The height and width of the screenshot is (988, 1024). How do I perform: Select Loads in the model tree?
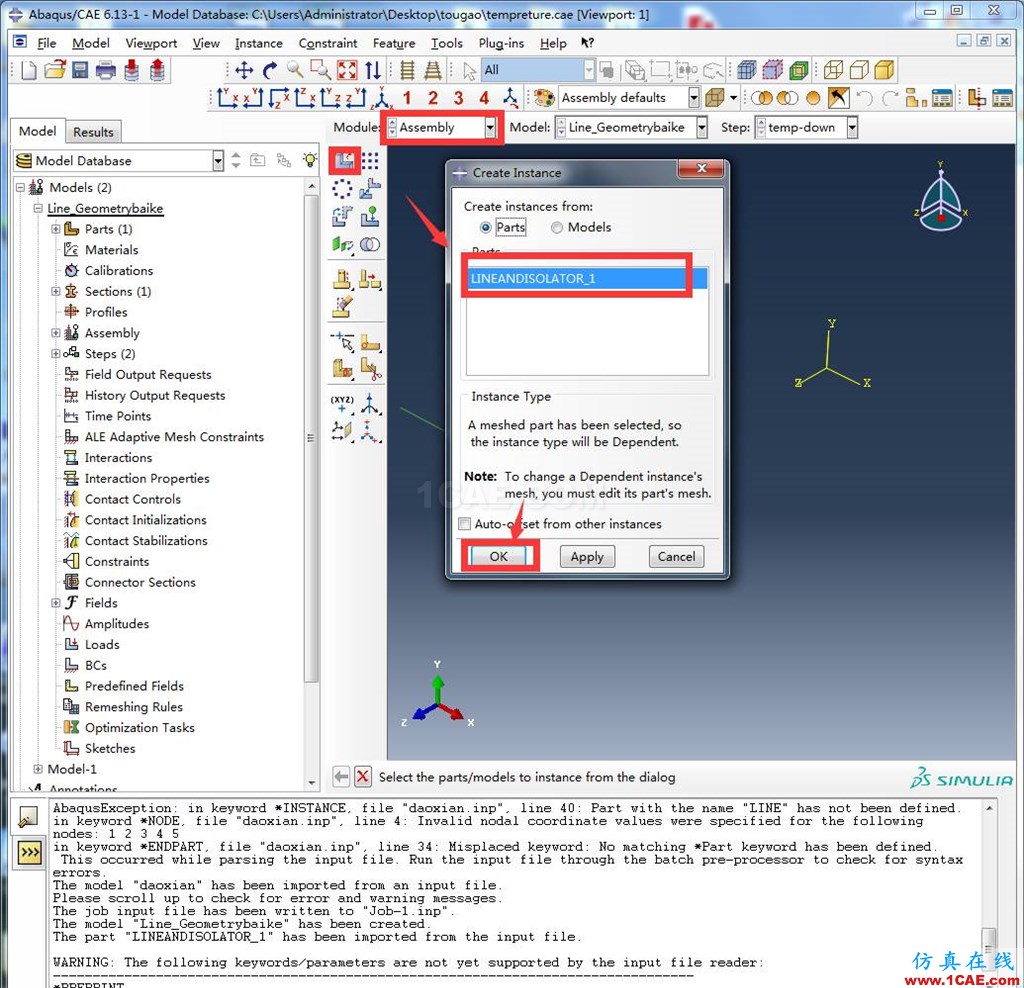click(102, 644)
